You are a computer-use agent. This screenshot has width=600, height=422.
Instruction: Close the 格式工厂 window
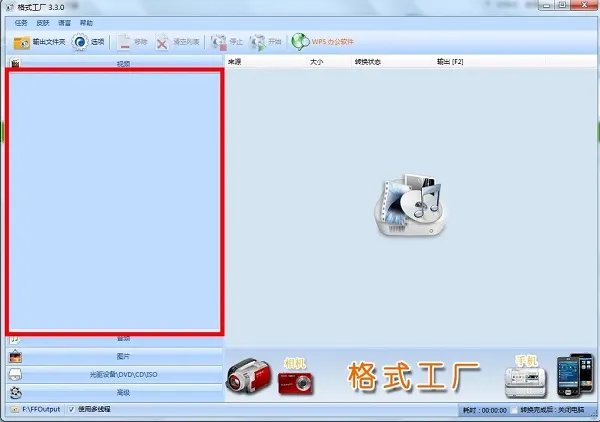[584, 5]
